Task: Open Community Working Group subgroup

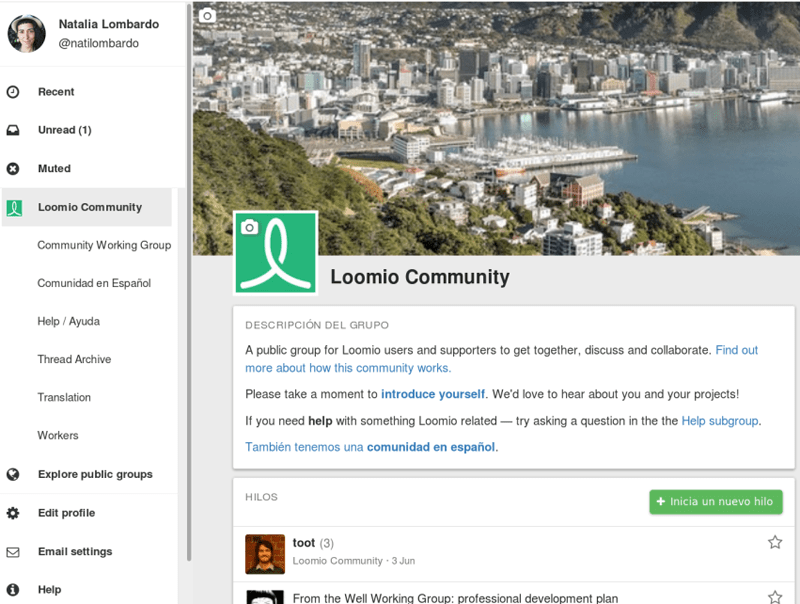Action: click(x=104, y=245)
